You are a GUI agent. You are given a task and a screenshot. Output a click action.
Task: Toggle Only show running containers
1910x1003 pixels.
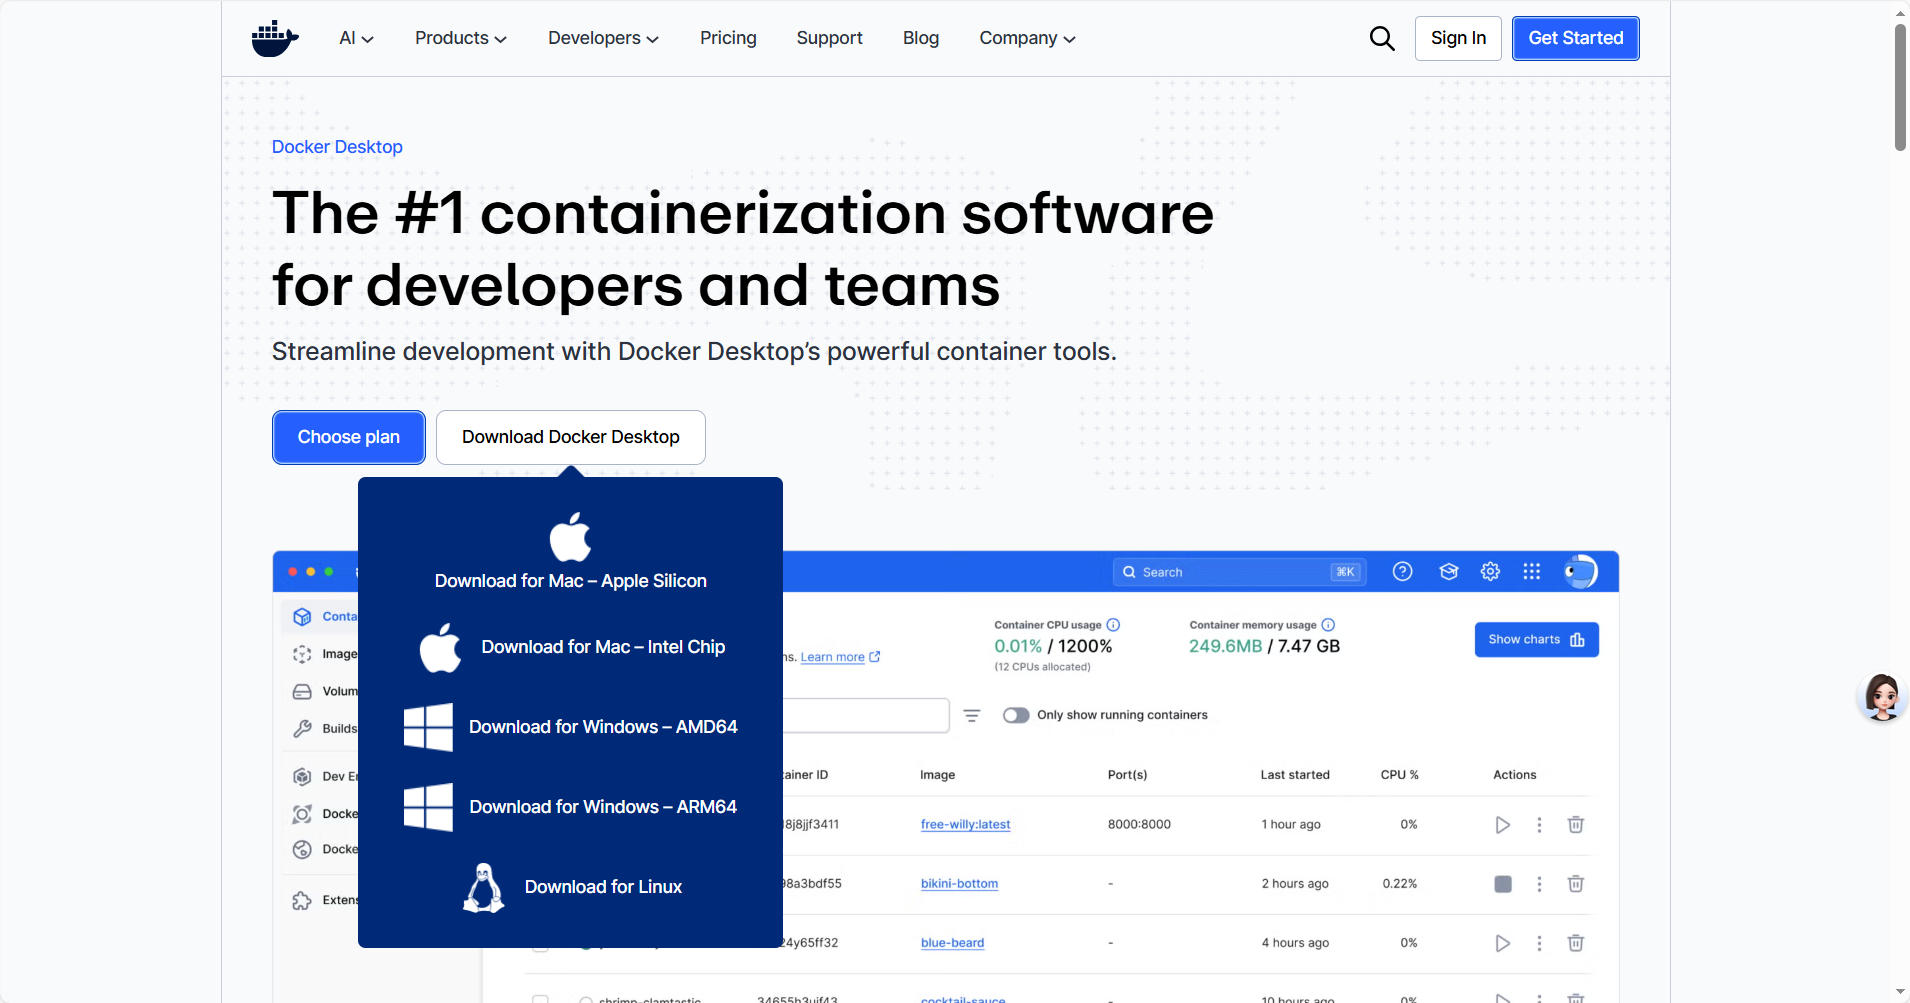(1016, 715)
